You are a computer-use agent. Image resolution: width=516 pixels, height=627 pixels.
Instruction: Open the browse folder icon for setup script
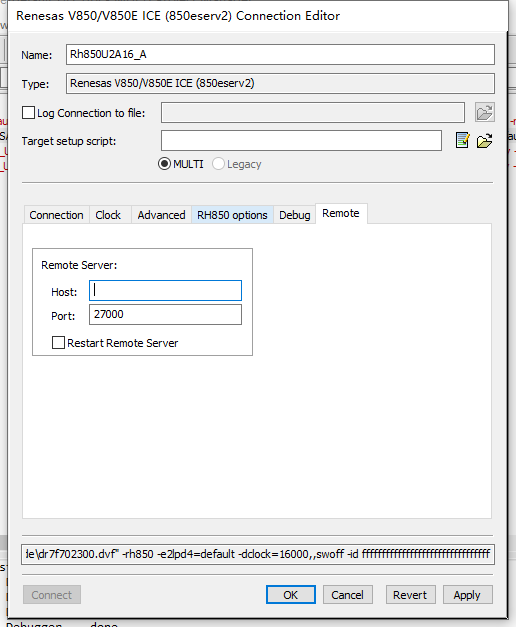click(484, 141)
